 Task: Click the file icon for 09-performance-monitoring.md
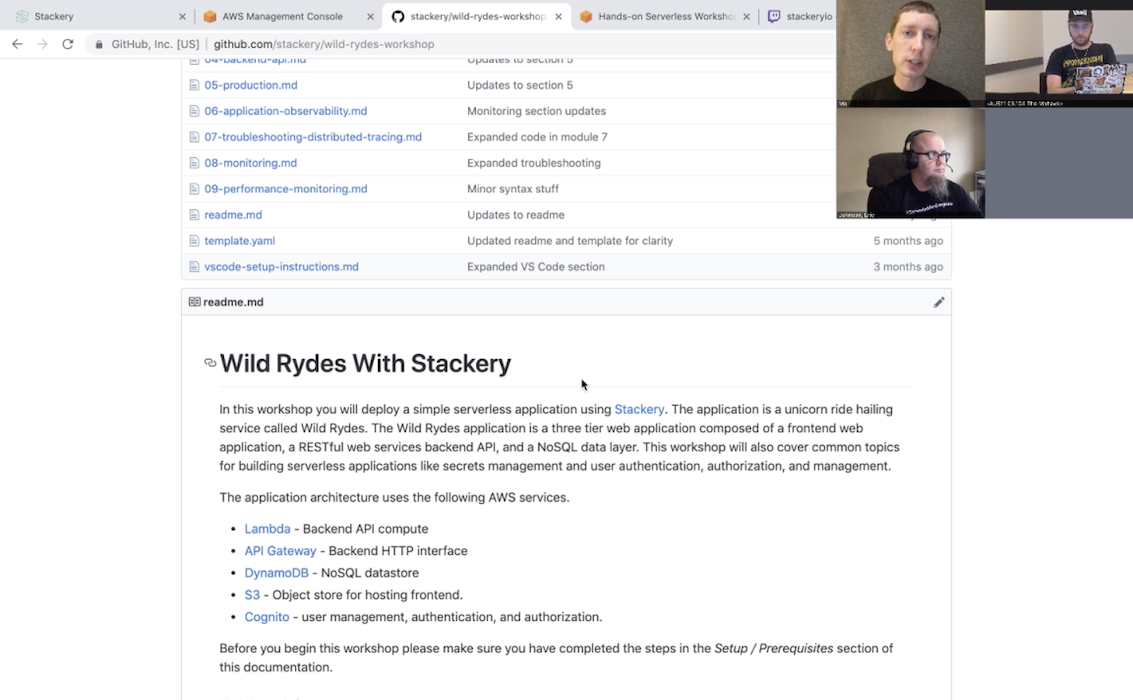click(194, 189)
